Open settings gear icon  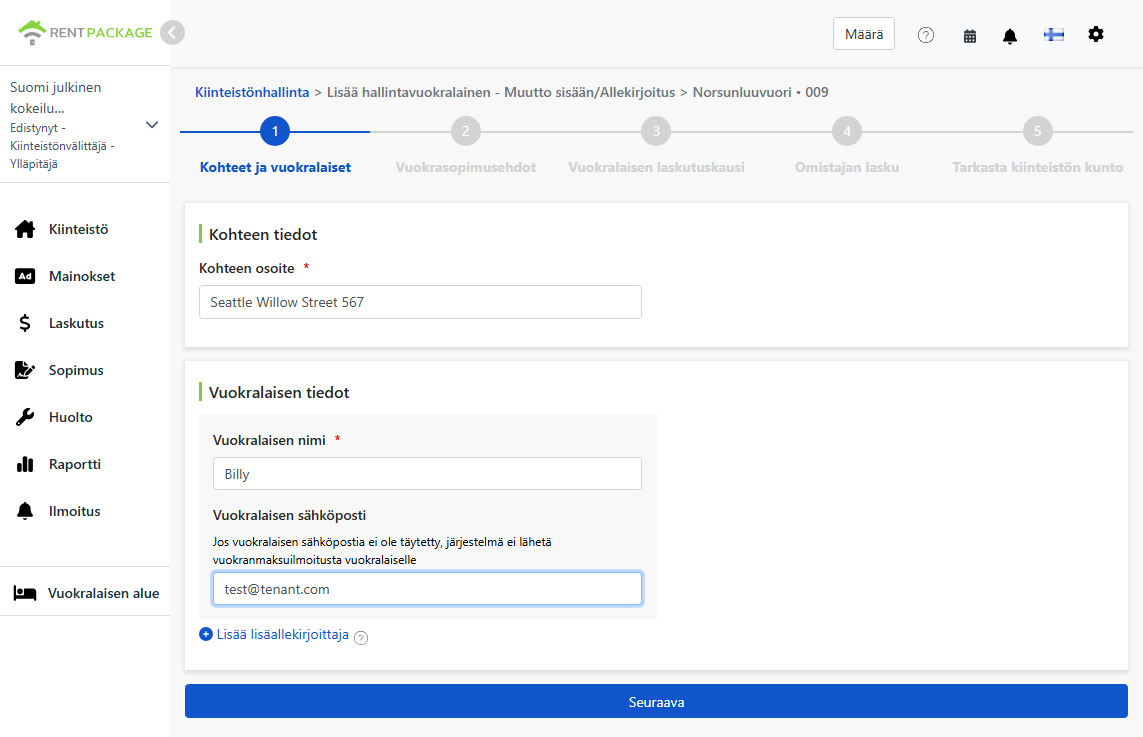click(1096, 34)
